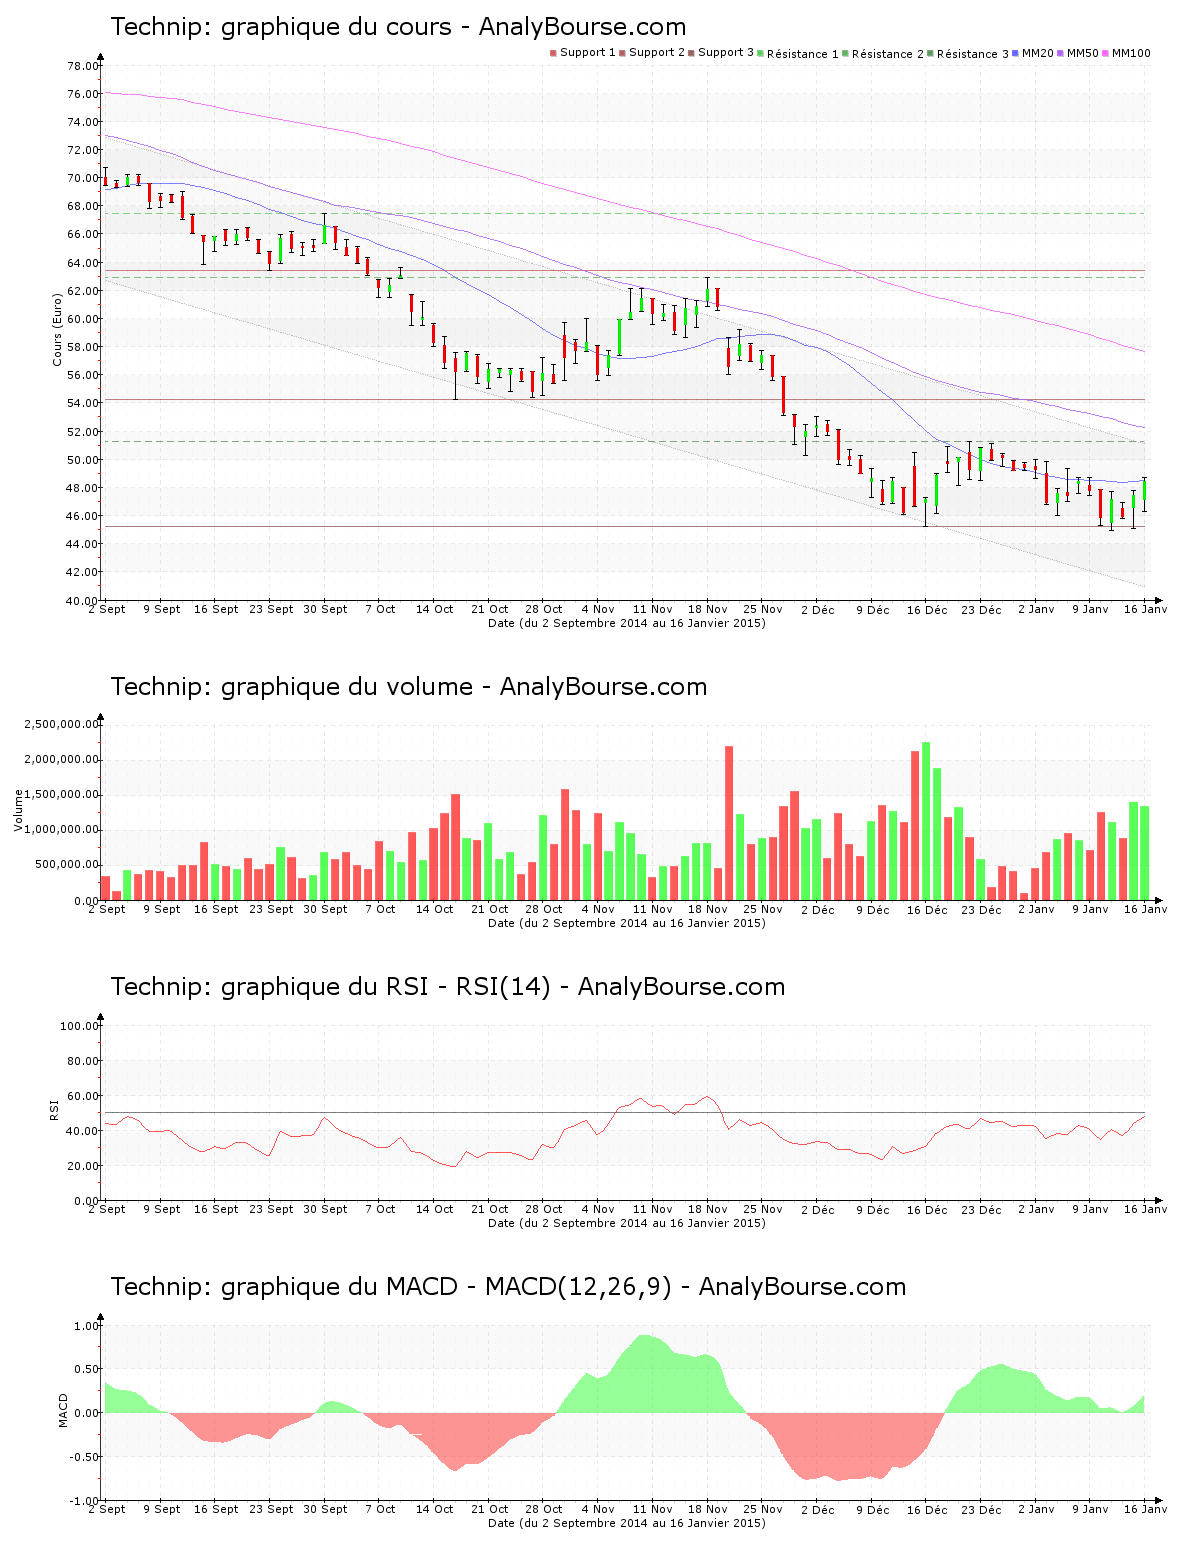Click '9 Janv' date tick under MACD chart
This screenshot has height=1550, width=1200.
[x=1090, y=1509]
